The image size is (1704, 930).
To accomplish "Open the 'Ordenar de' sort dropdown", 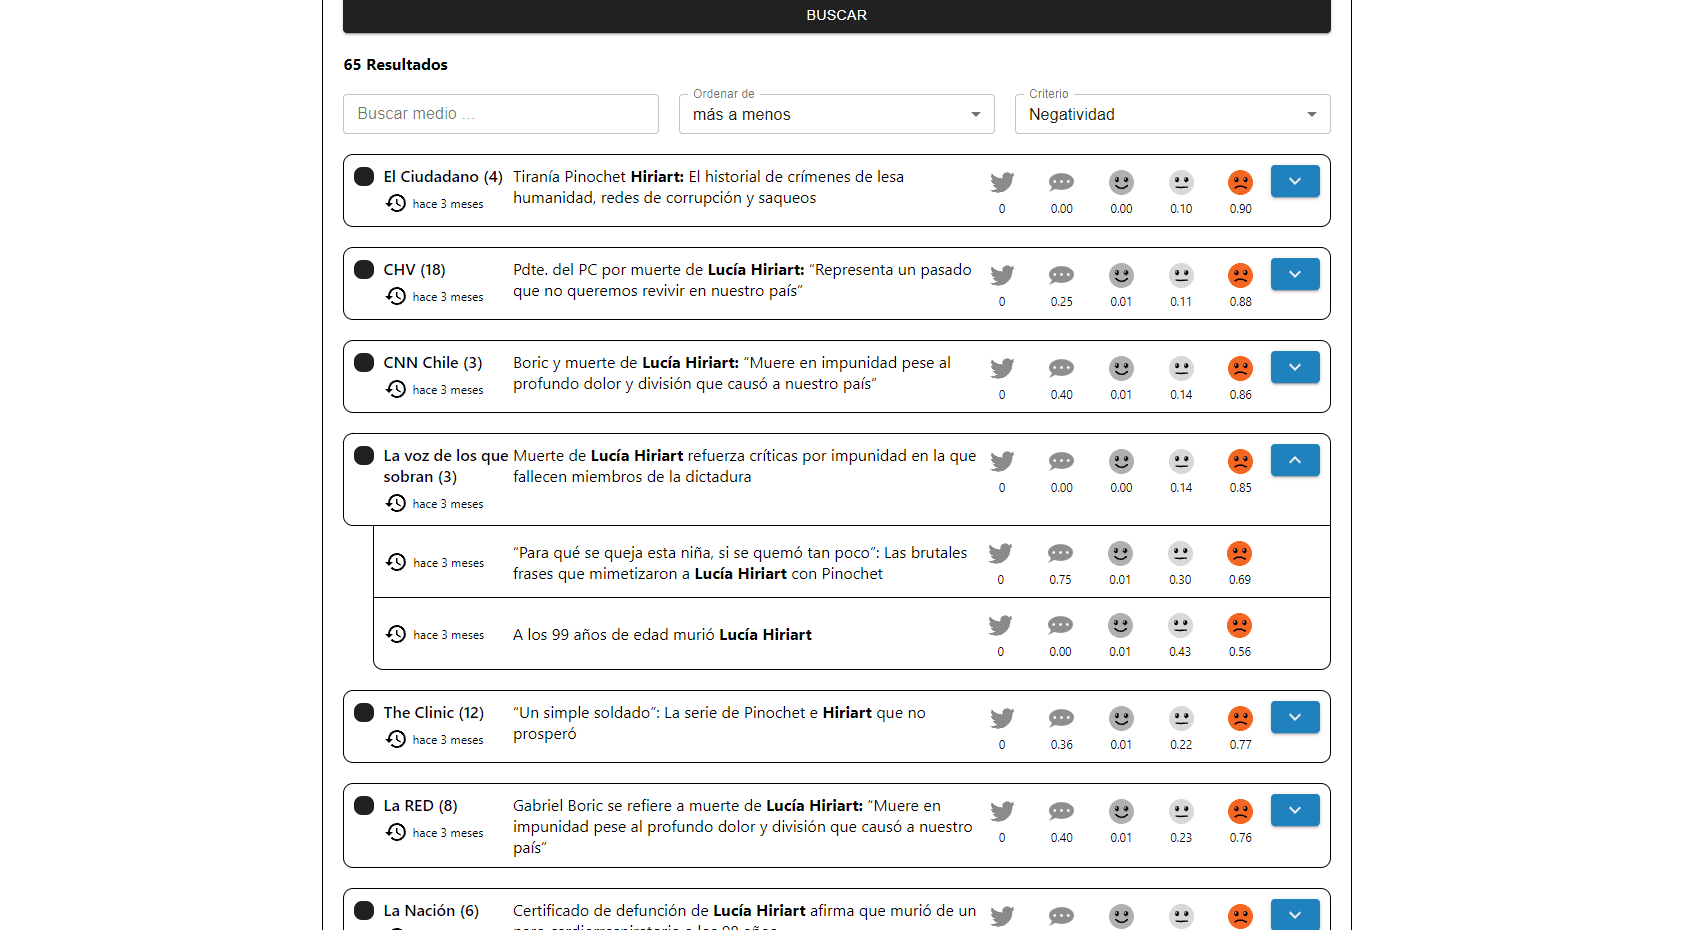I will pyautogui.click(x=836, y=114).
